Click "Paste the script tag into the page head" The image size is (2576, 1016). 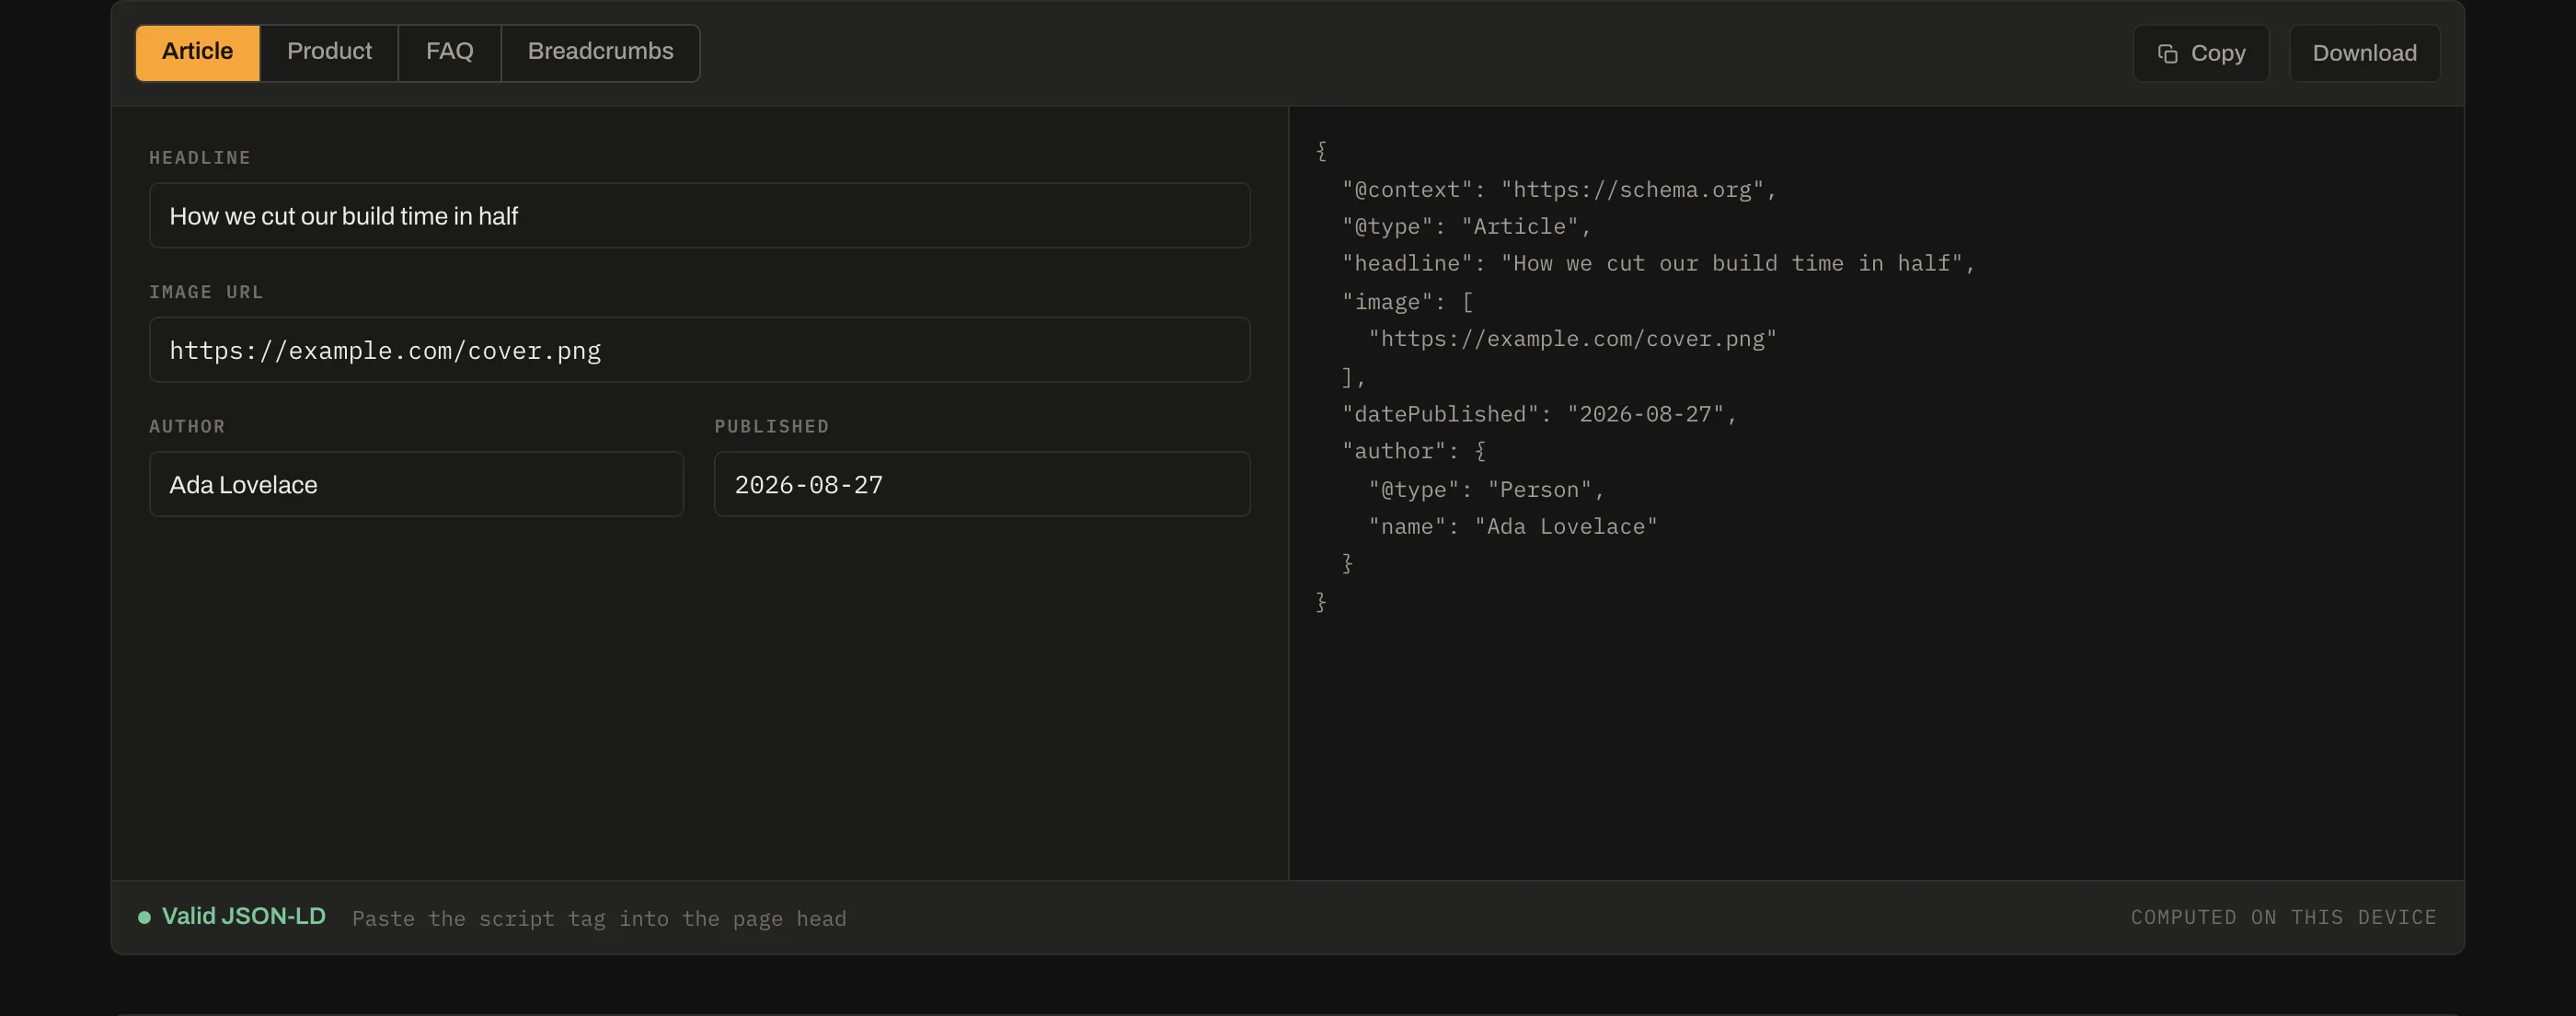599,918
